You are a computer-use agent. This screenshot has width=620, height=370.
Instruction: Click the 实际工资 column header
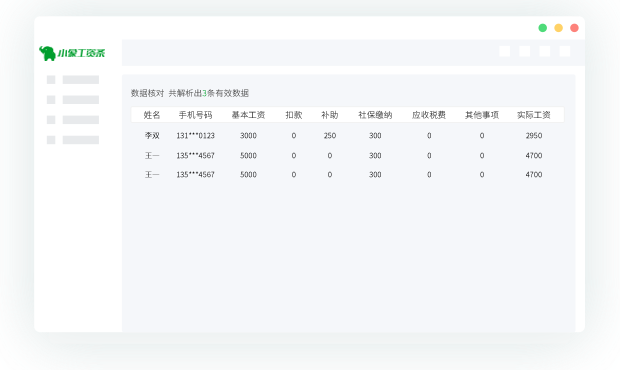click(x=534, y=115)
